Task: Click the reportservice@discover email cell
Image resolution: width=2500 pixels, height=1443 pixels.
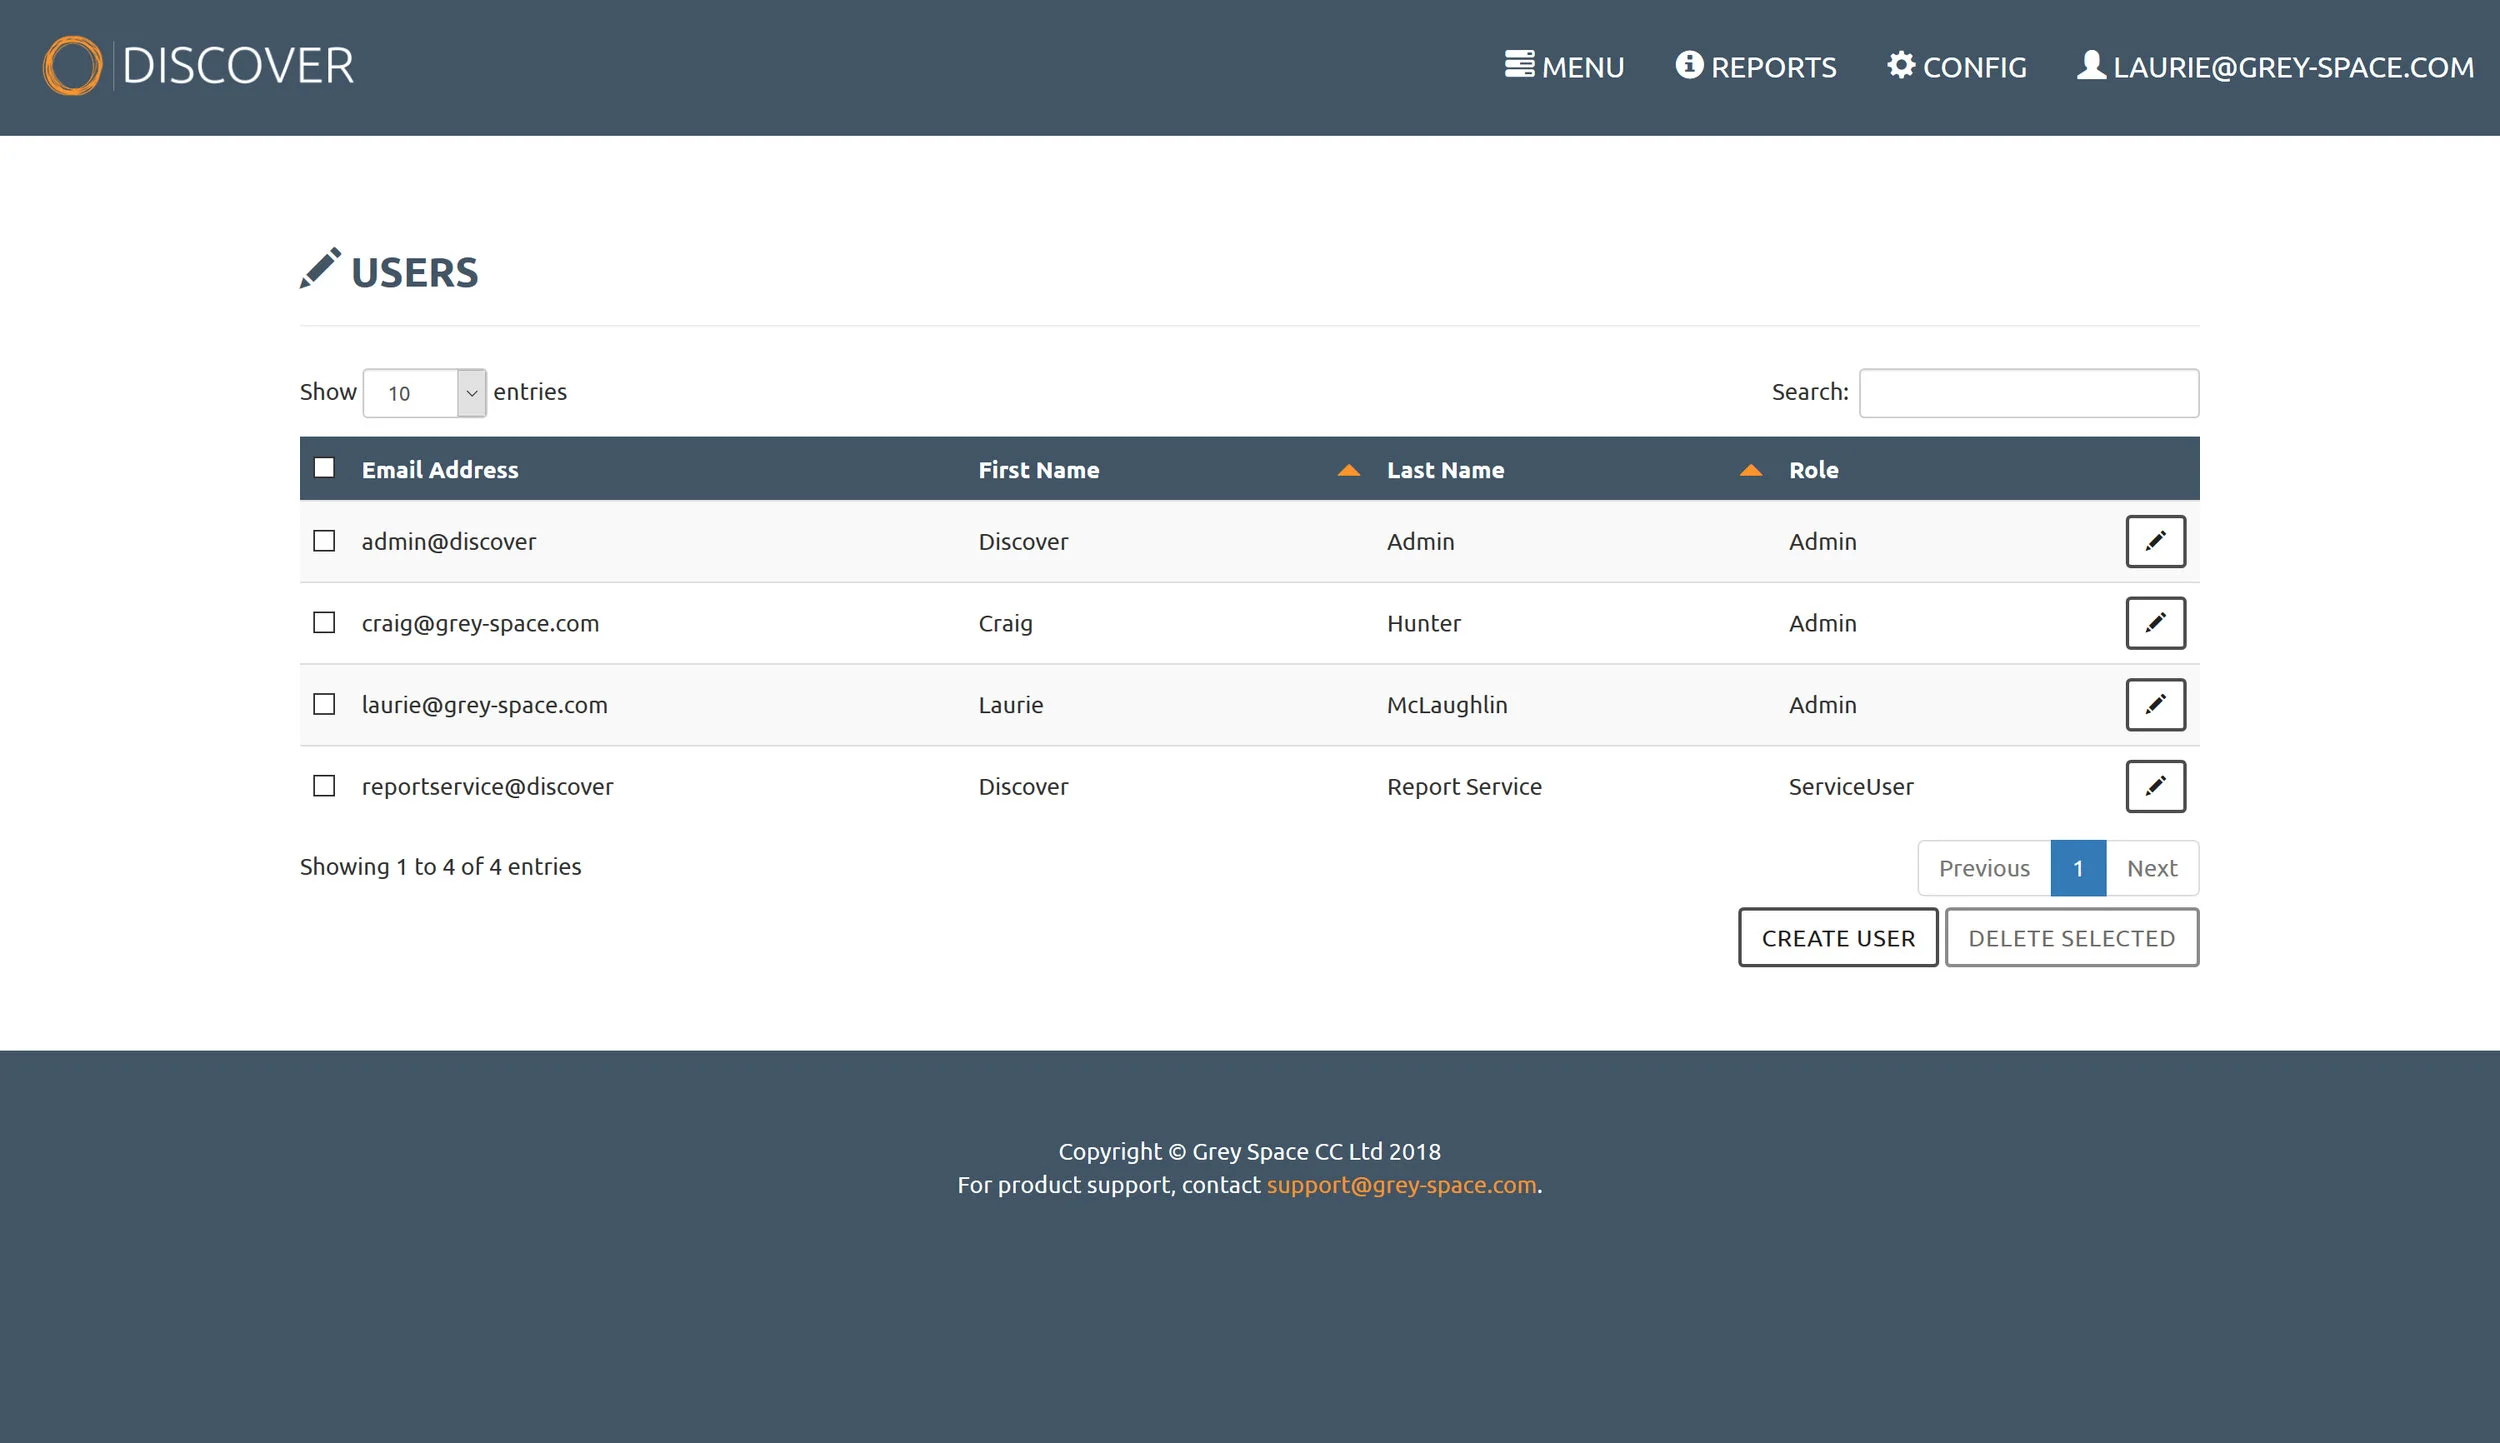Action: (x=487, y=786)
